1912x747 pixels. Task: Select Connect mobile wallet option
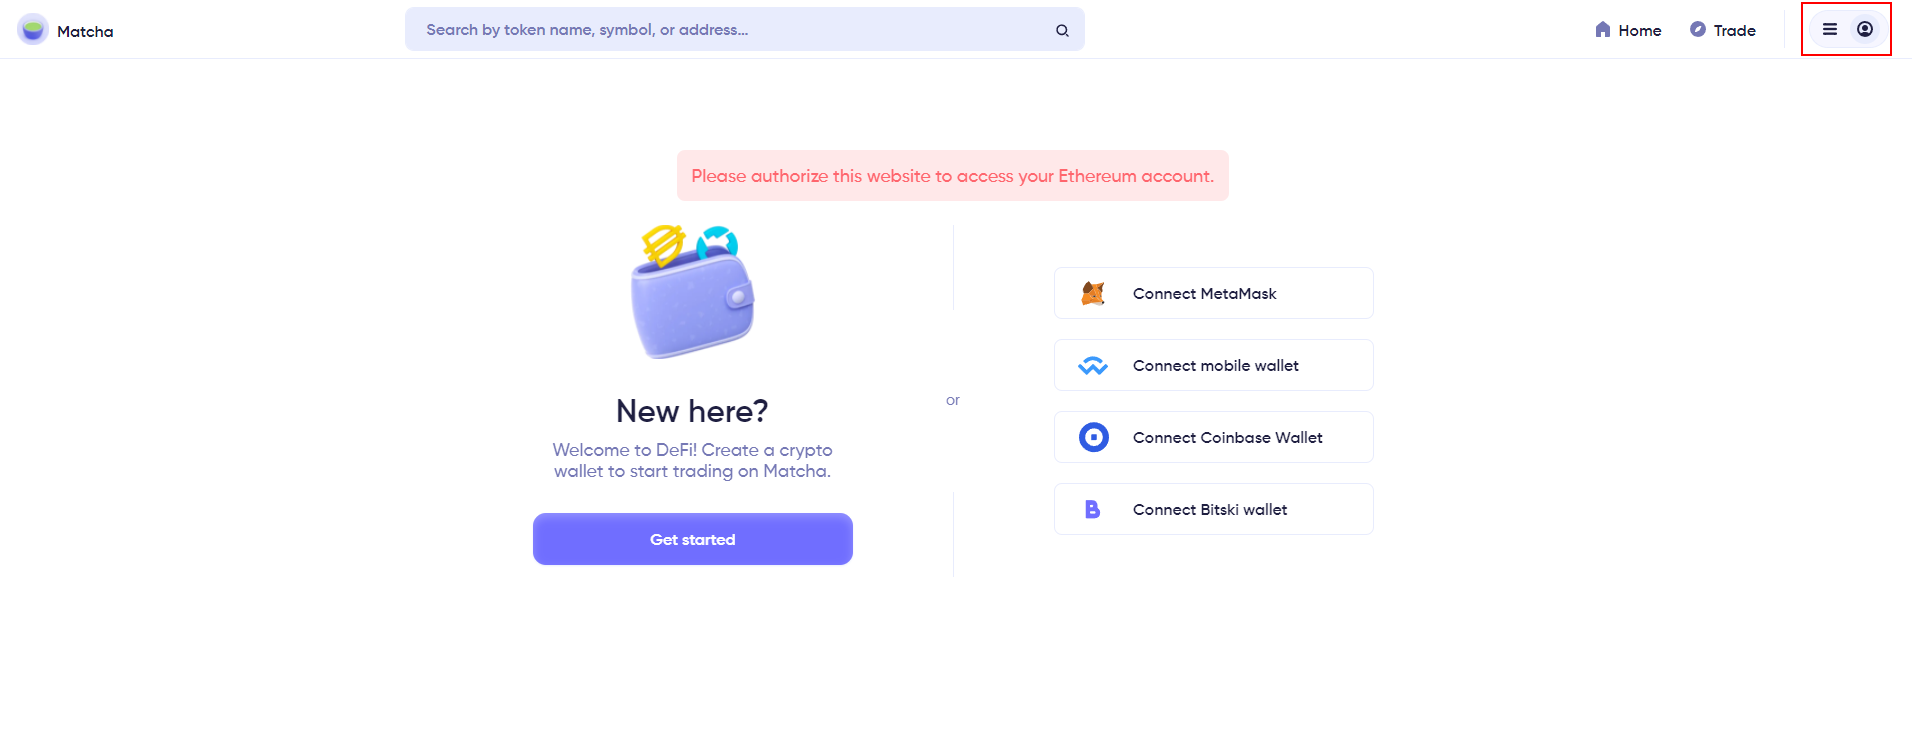coord(1214,365)
